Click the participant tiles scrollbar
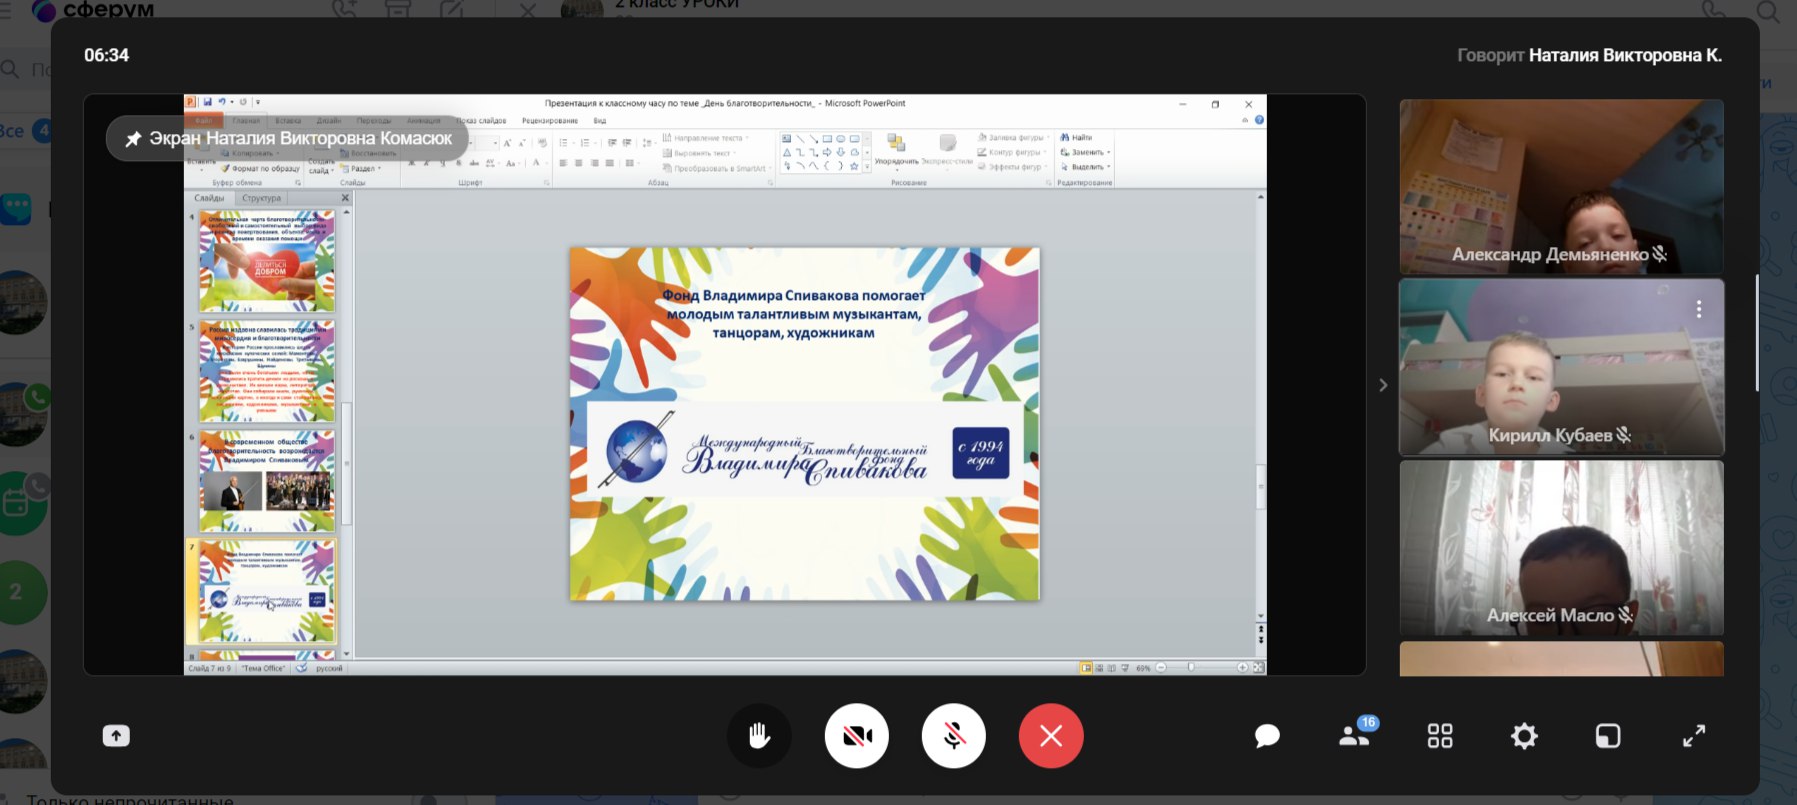The width and height of the screenshot is (1797, 805). (1757, 332)
